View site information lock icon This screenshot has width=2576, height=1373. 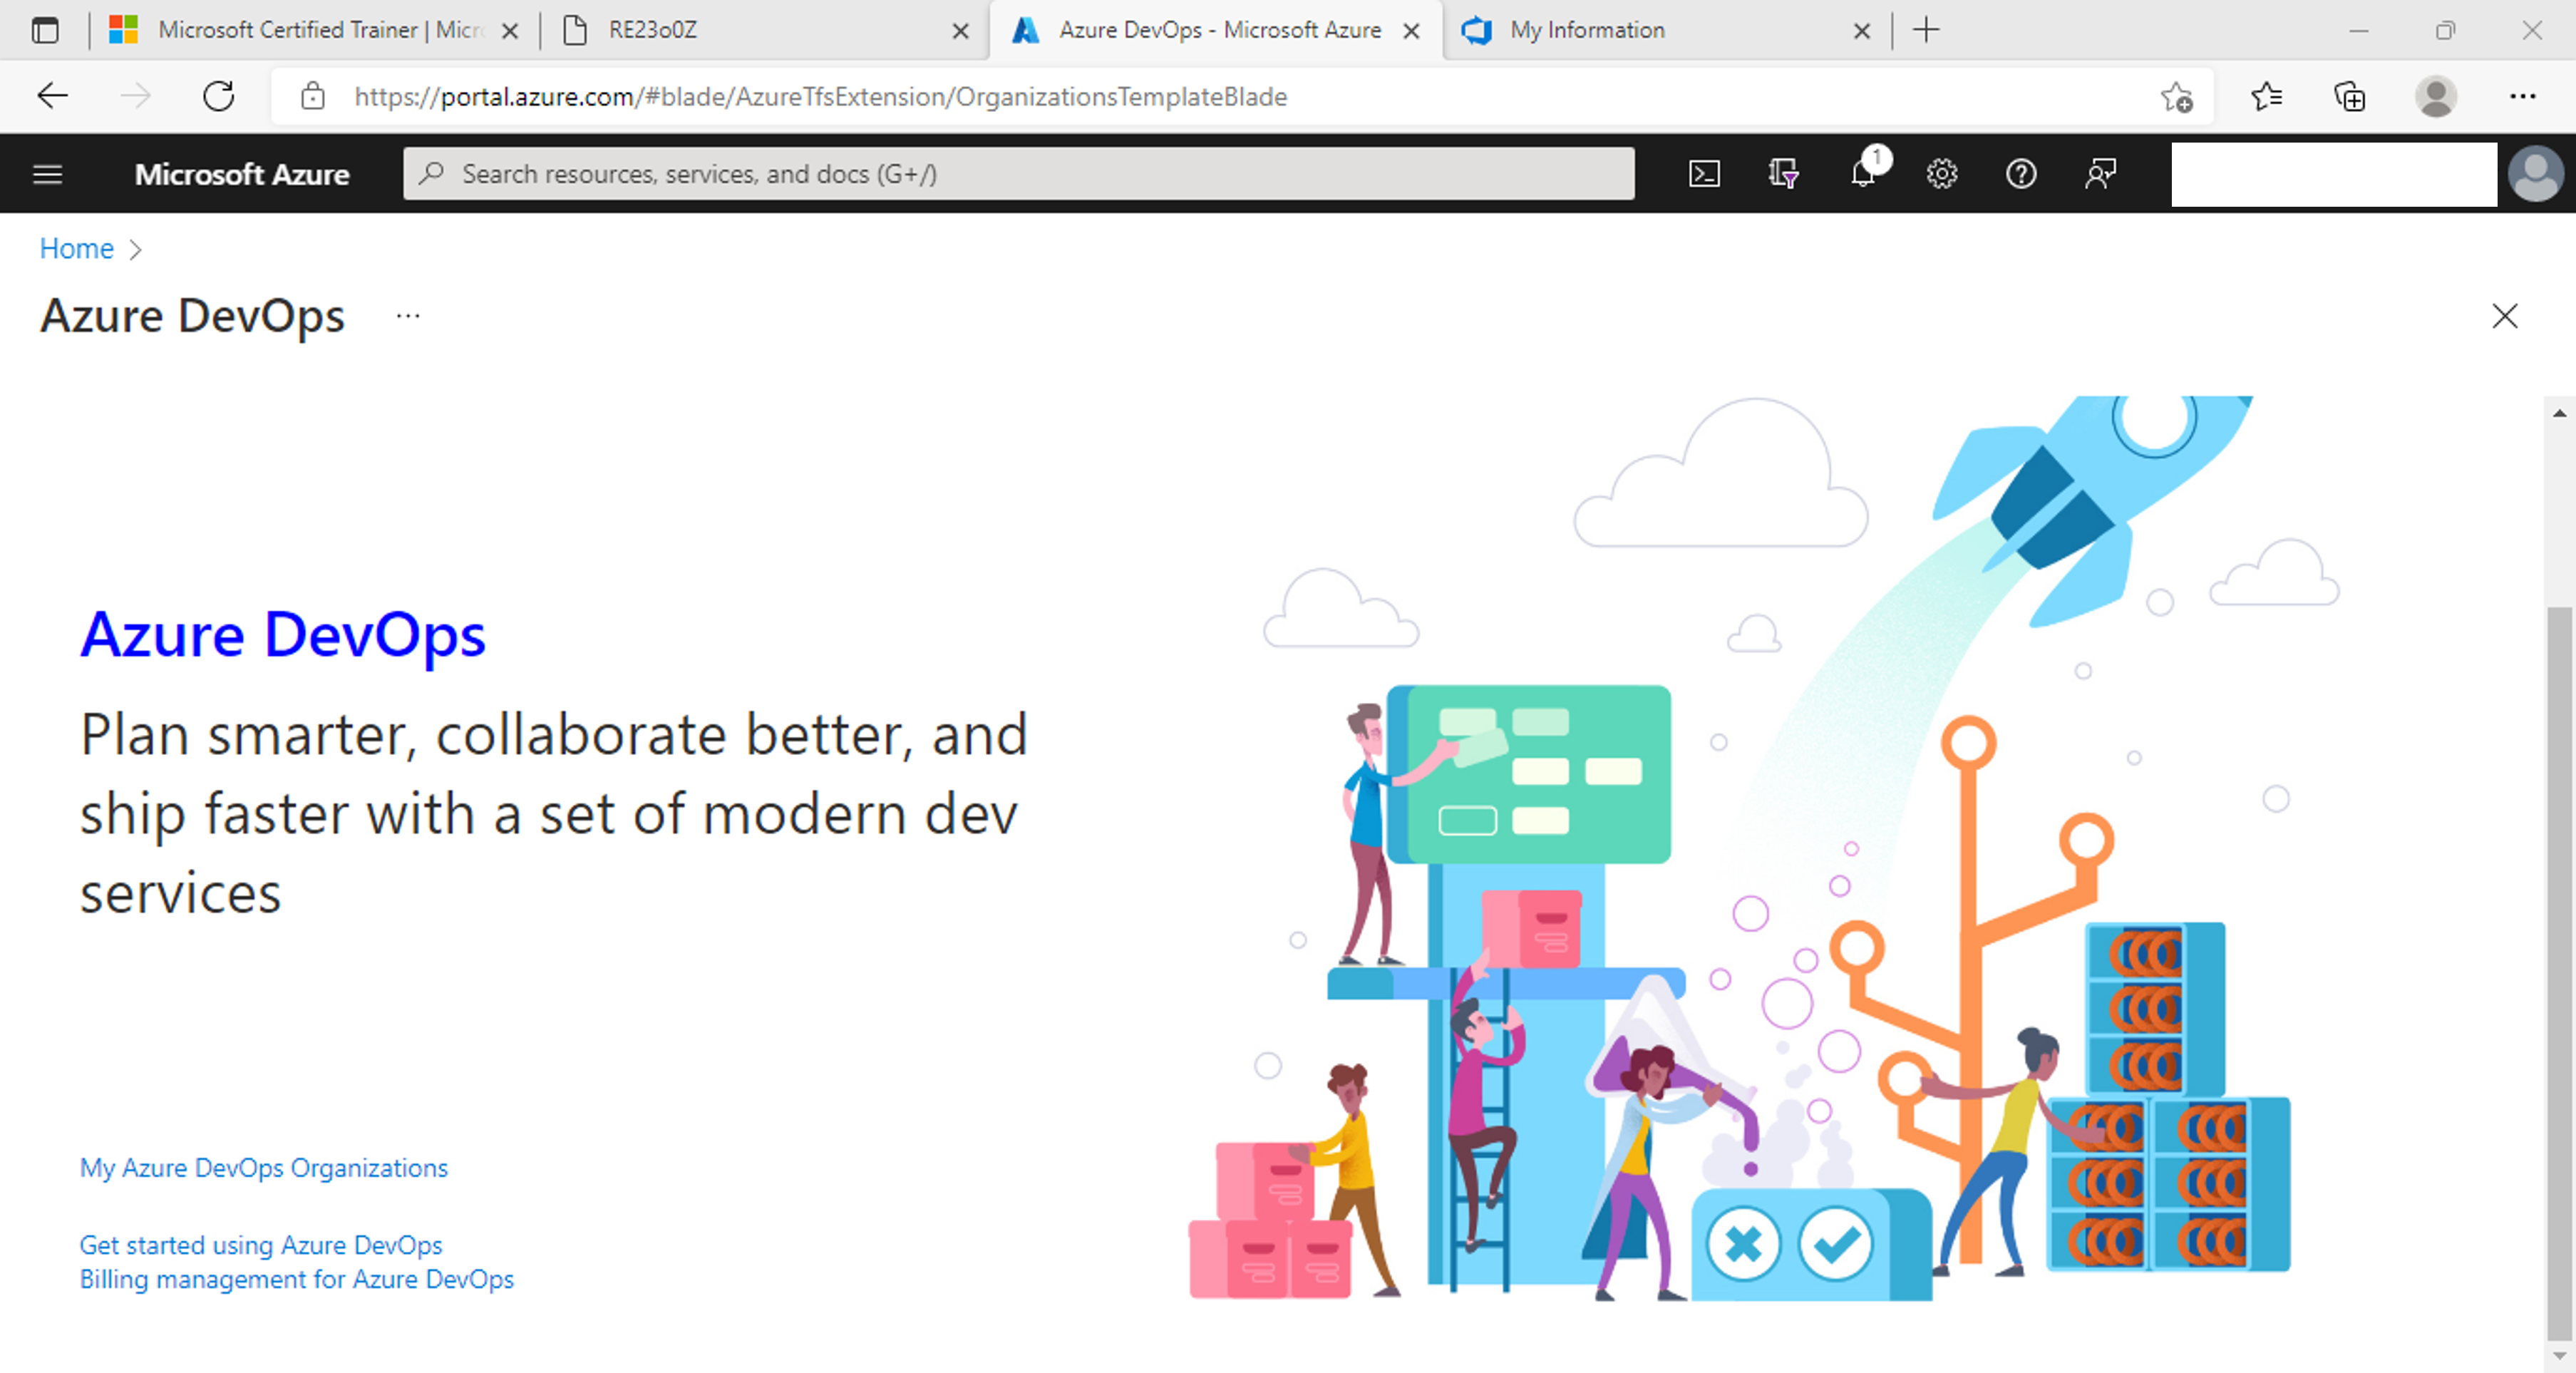point(313,97)
